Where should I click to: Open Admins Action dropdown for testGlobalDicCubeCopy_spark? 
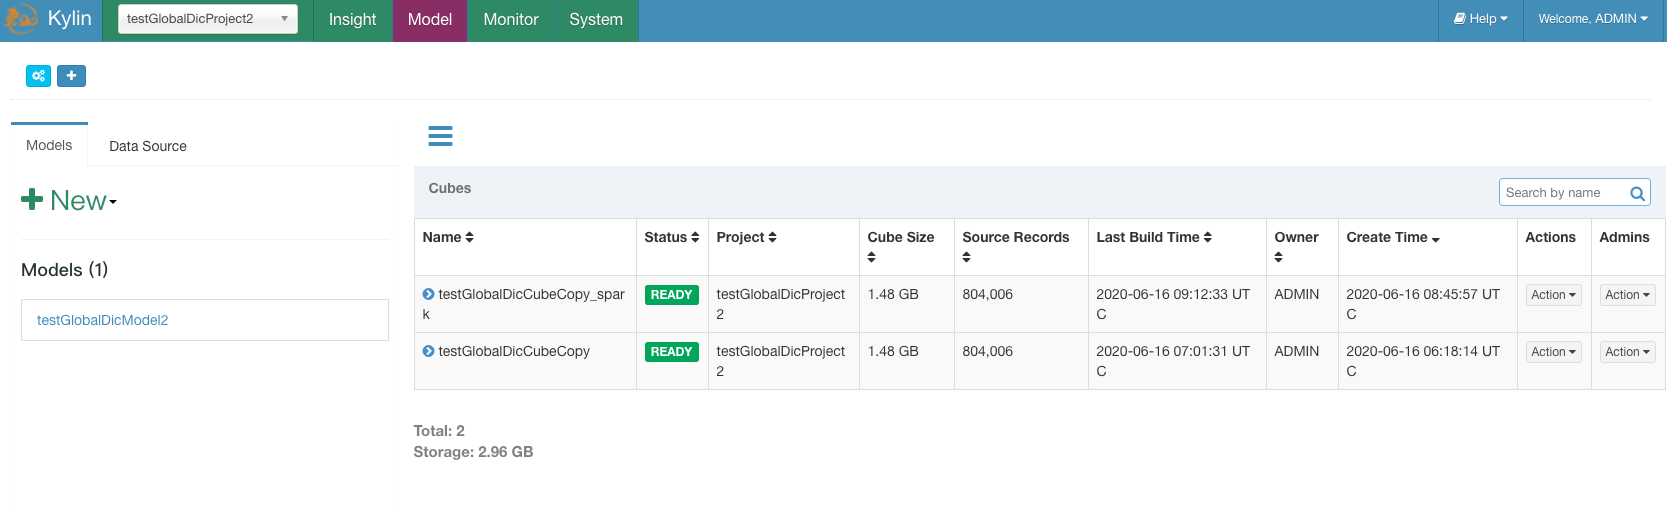pos(1627,295)
